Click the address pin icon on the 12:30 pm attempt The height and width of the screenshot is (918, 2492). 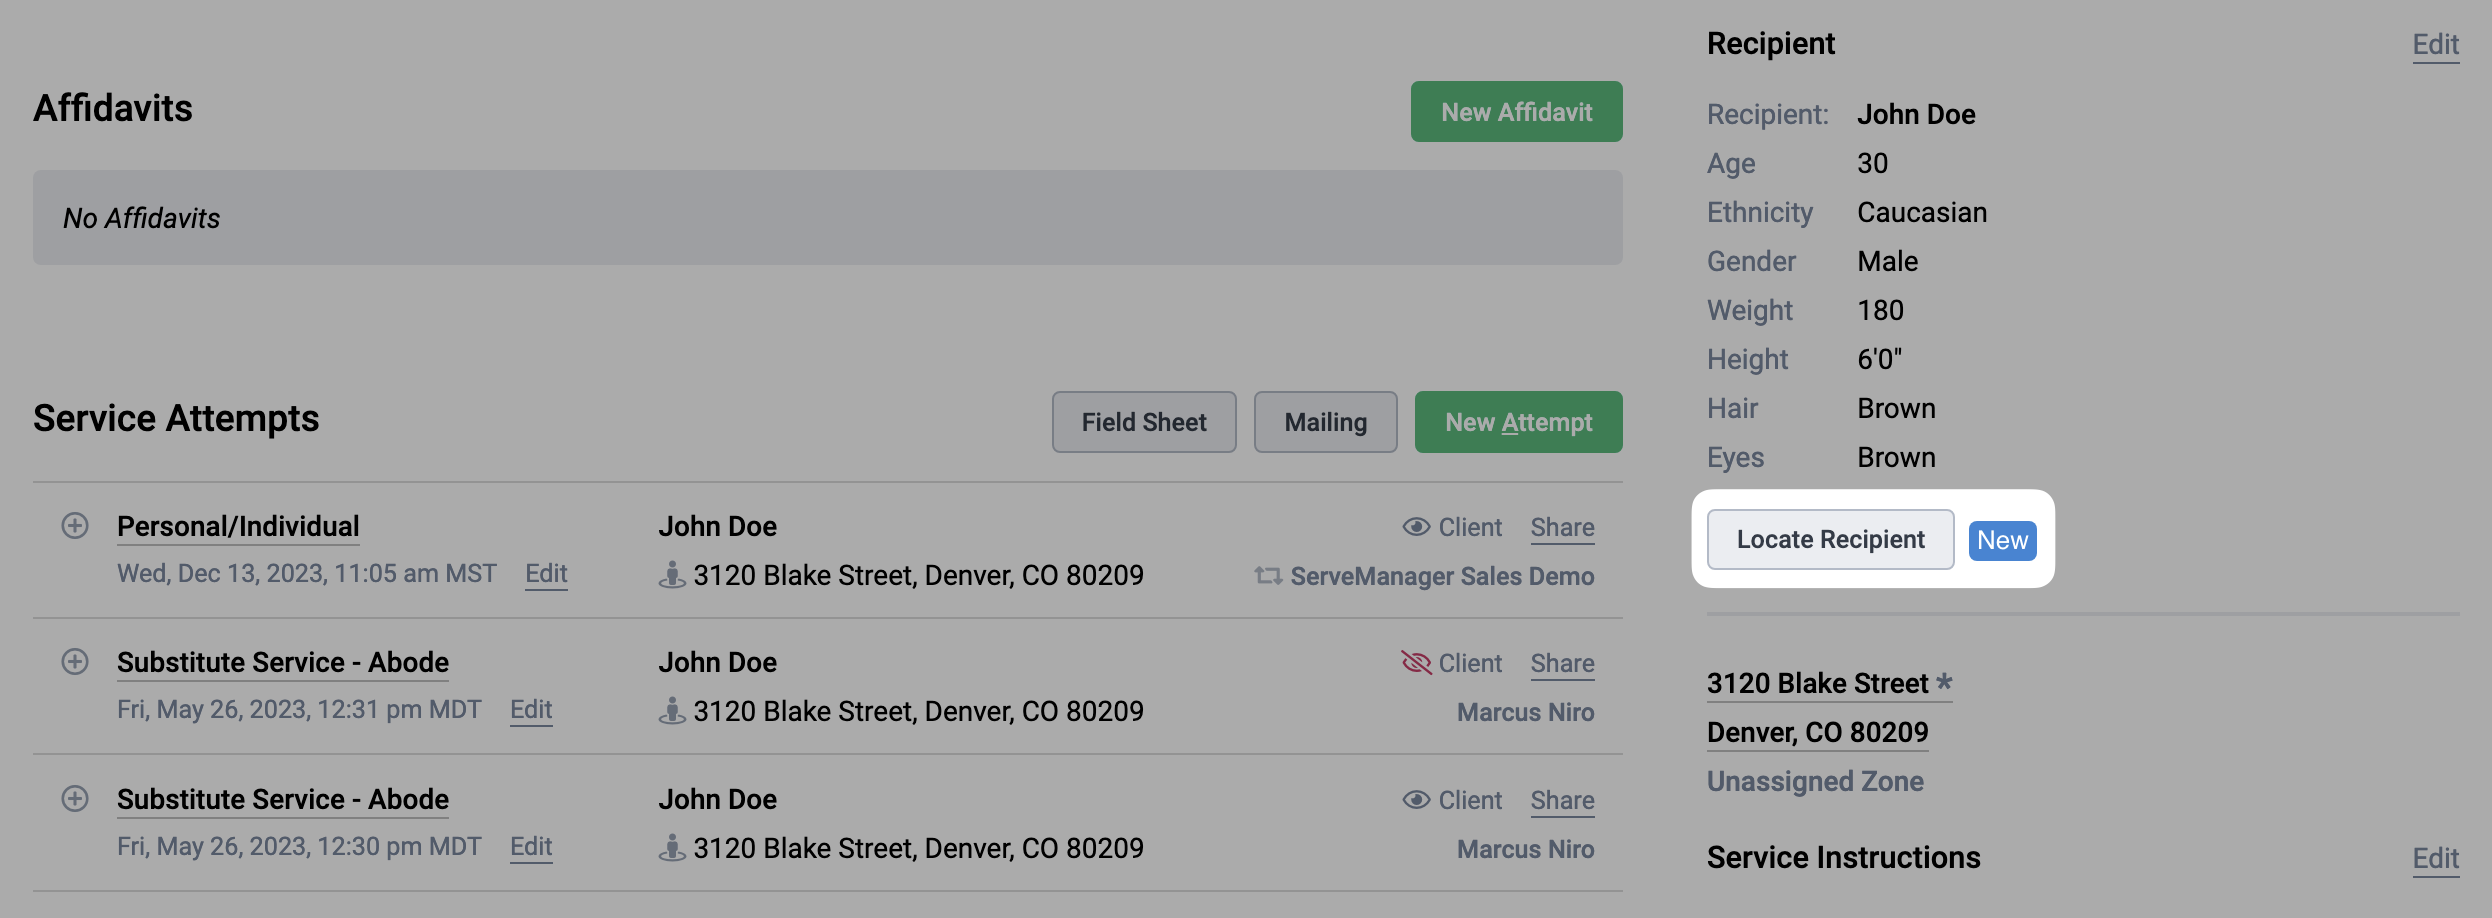coord(672,848)
